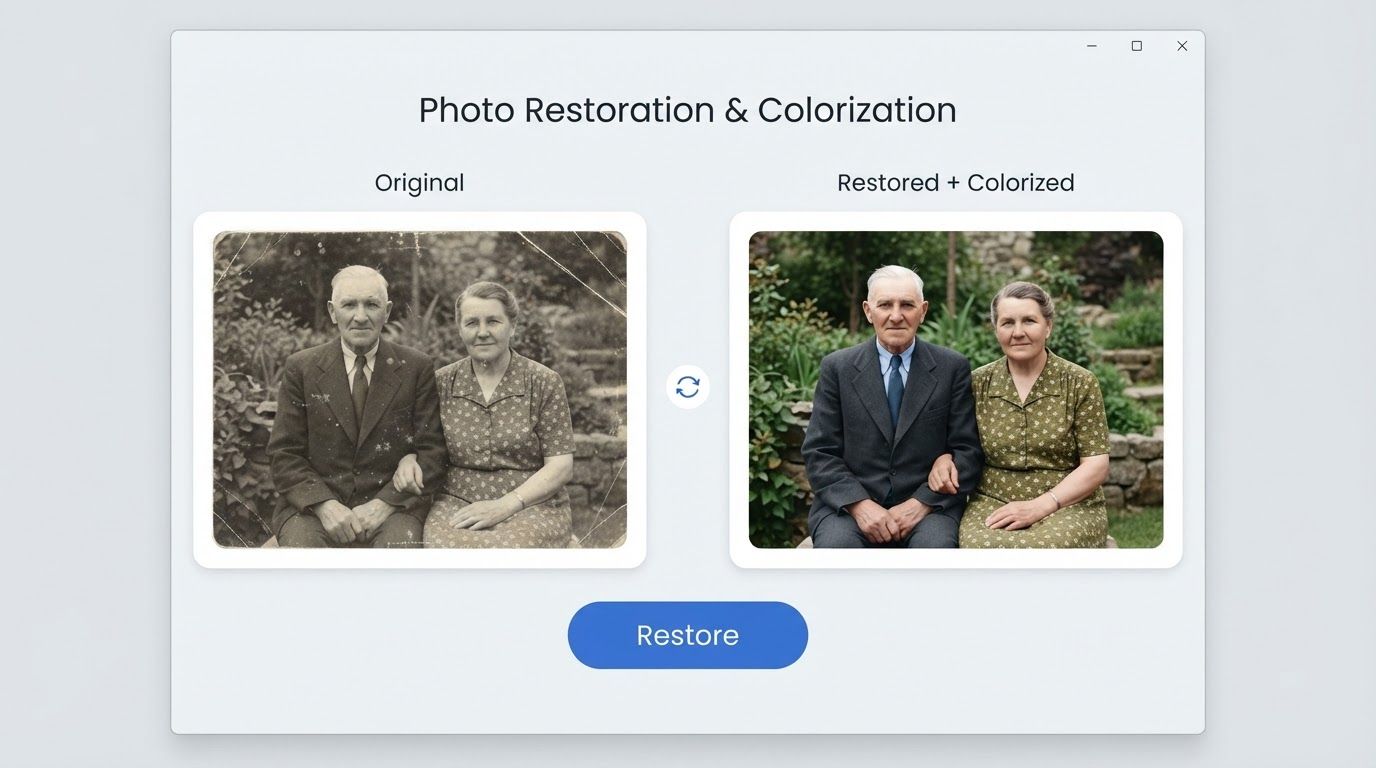Screen dimensions: 1376x768
Task: Click the "Original" label text
Action: pos(419,183)
